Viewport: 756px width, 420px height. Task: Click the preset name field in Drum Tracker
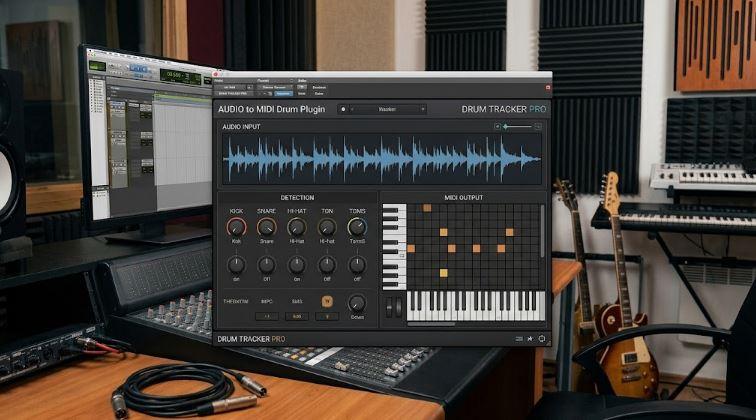[387, 109]
